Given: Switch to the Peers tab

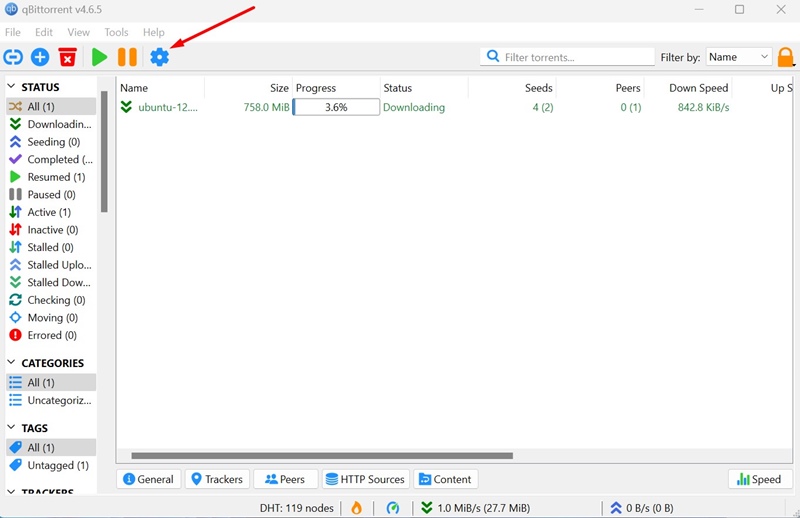Looking at the screenshot, I should point(286,479).
